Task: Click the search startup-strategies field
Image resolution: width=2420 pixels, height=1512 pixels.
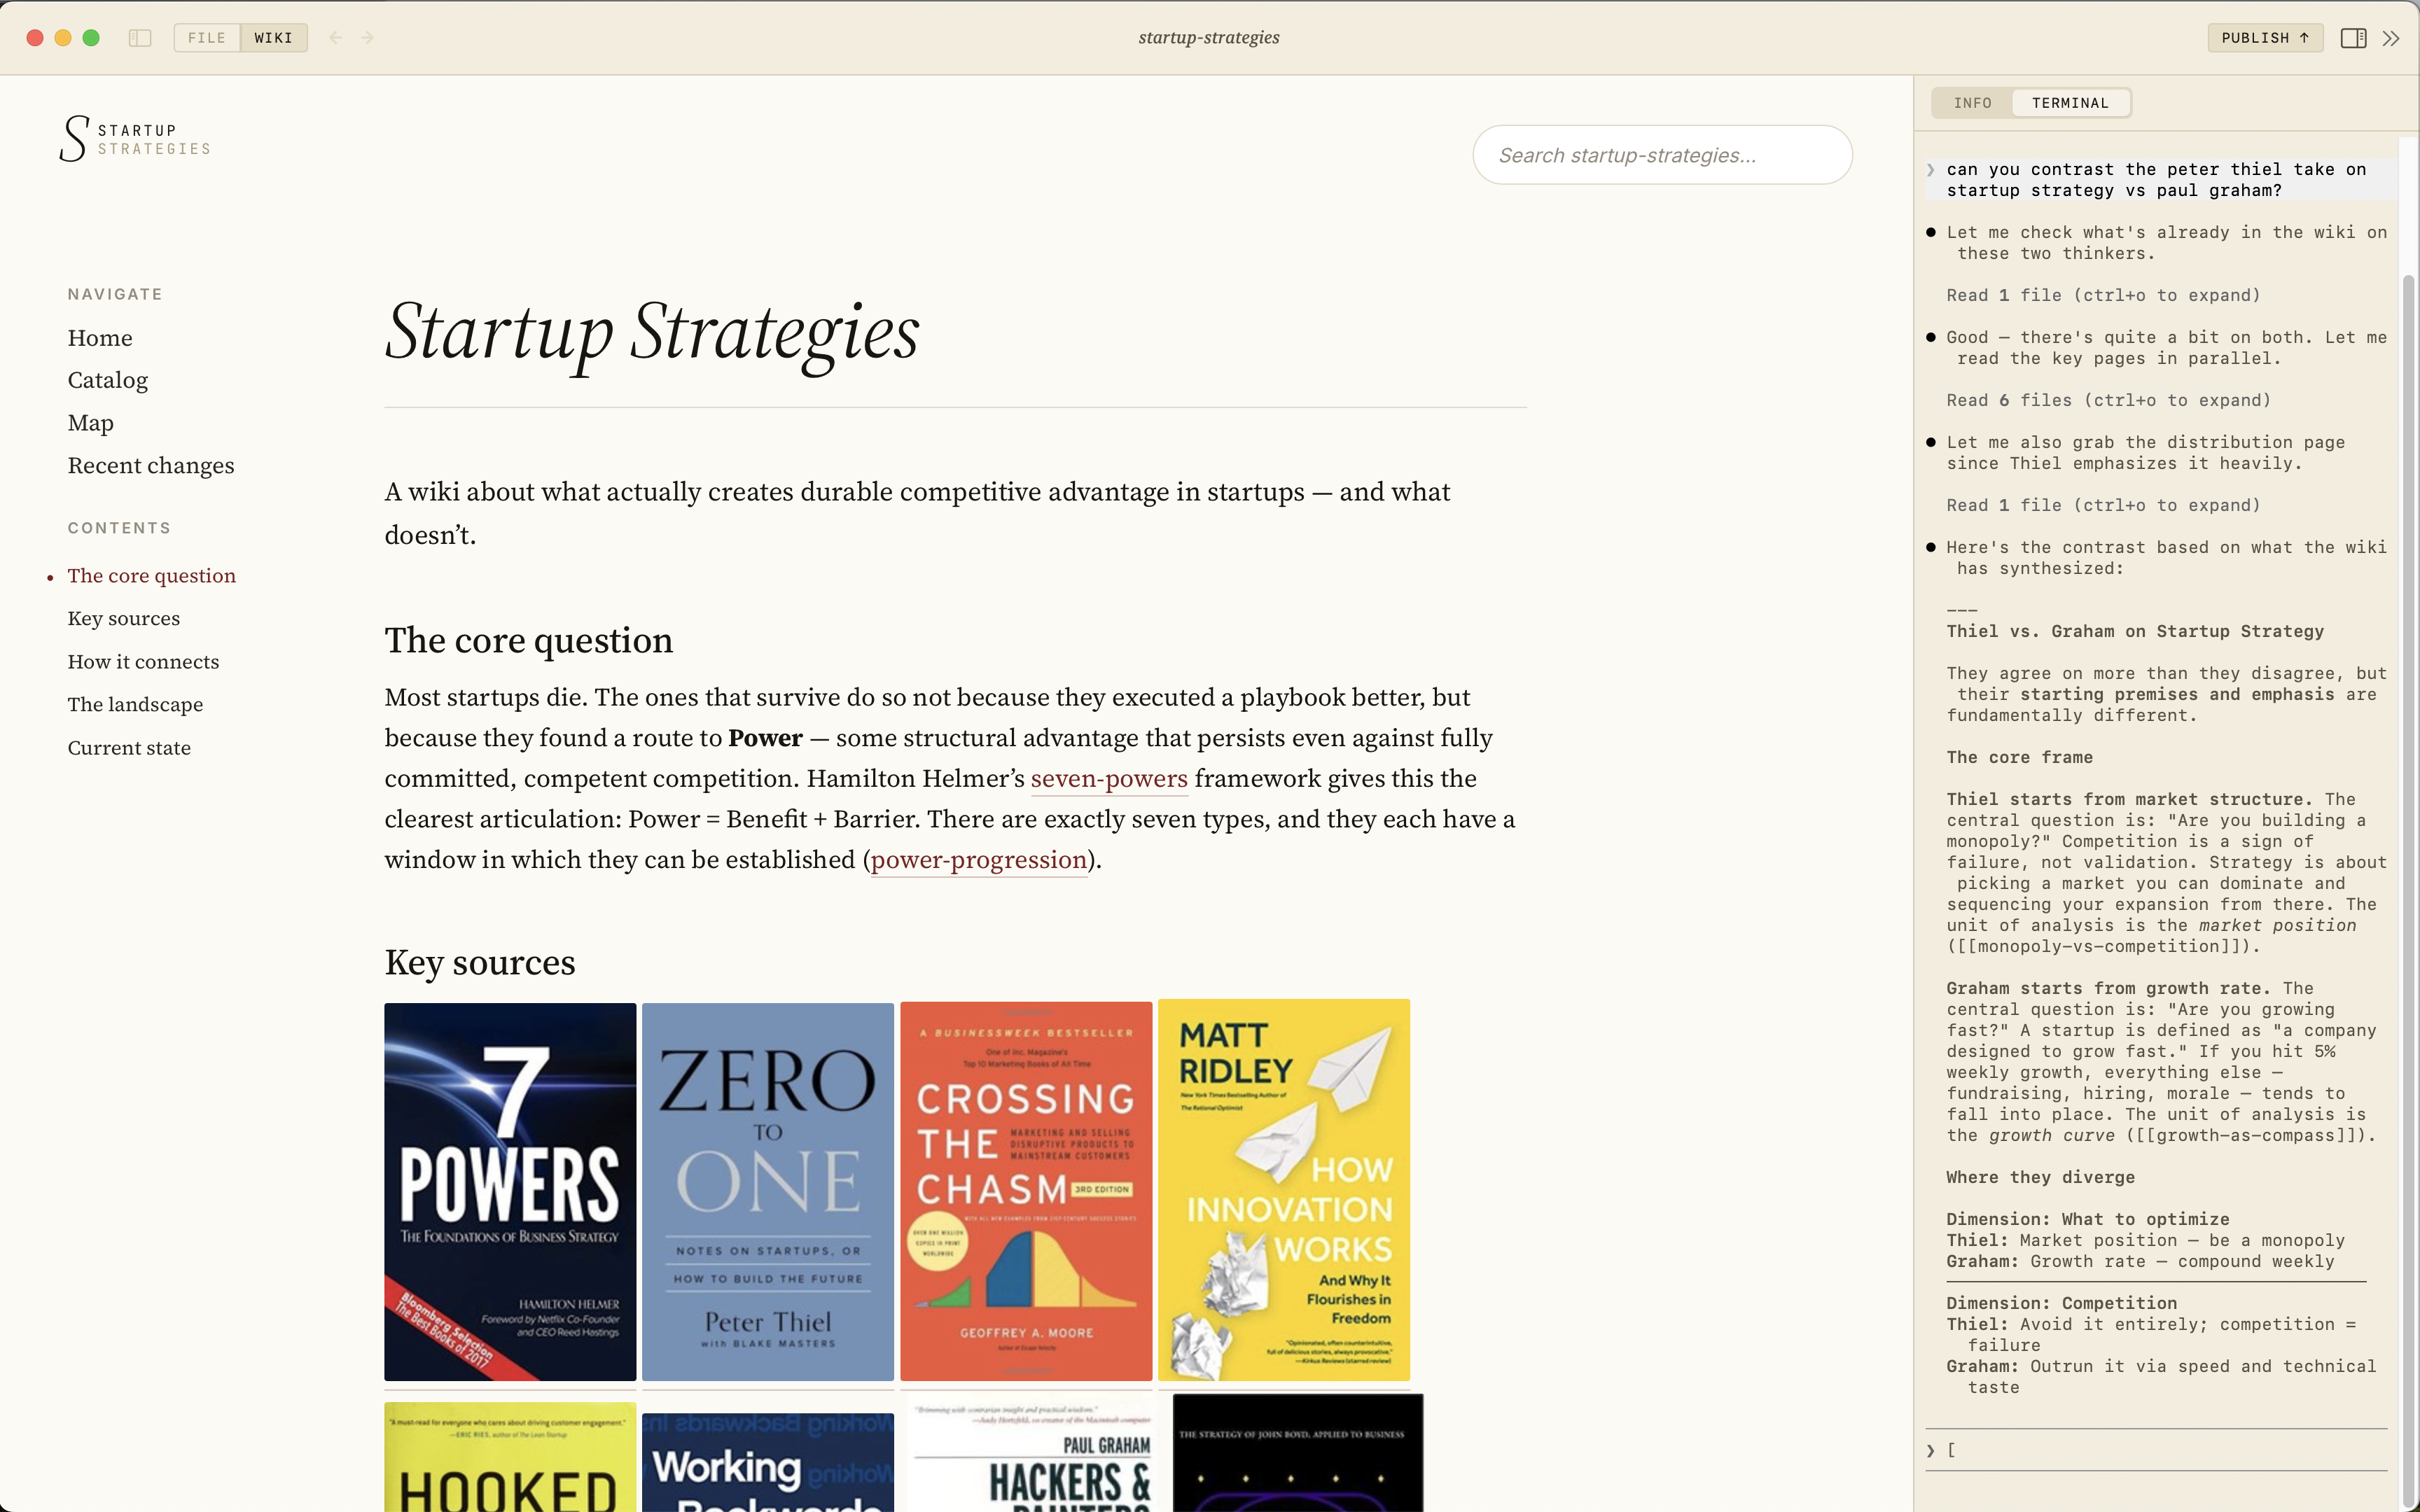Action: point(1661,155)
